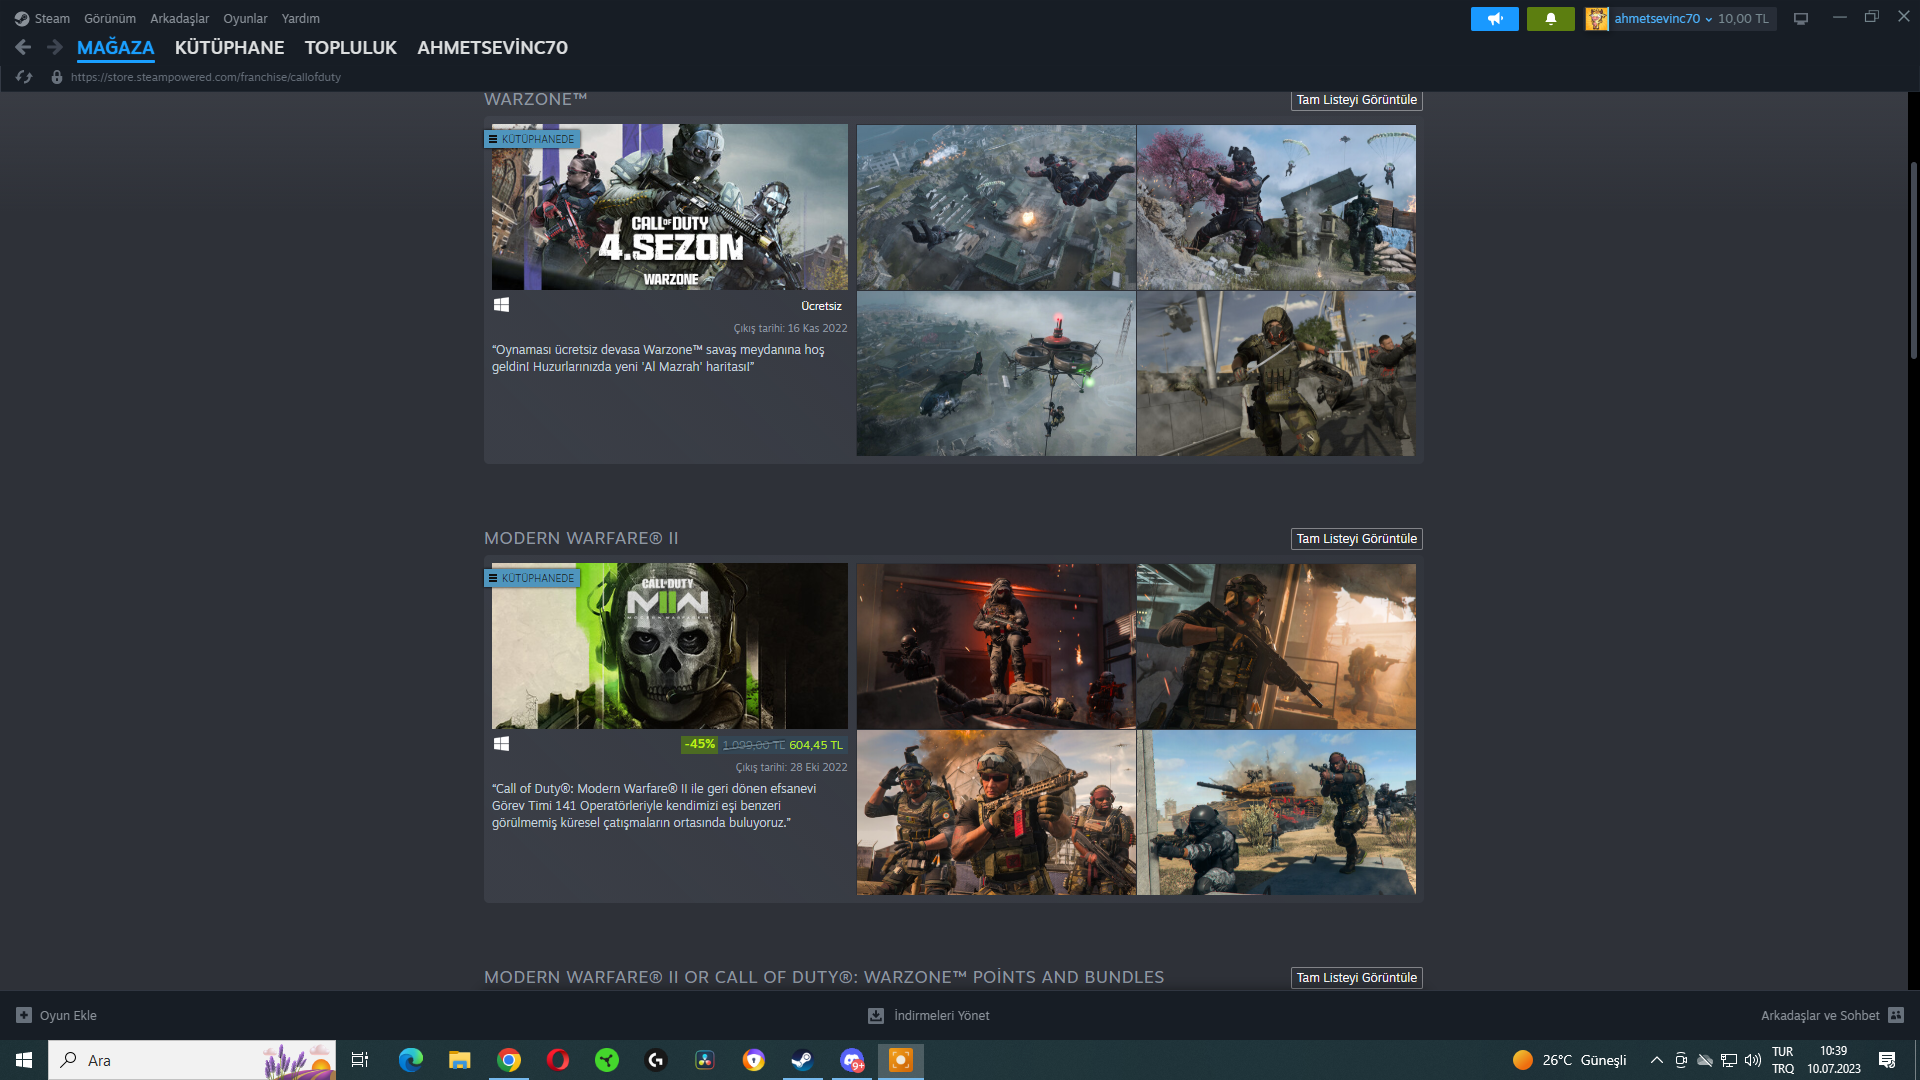The width and height of the screenshot is (1920, 1080).
Task: Open Warzone helicopter drone screenshot
Action: coord(996,374)
